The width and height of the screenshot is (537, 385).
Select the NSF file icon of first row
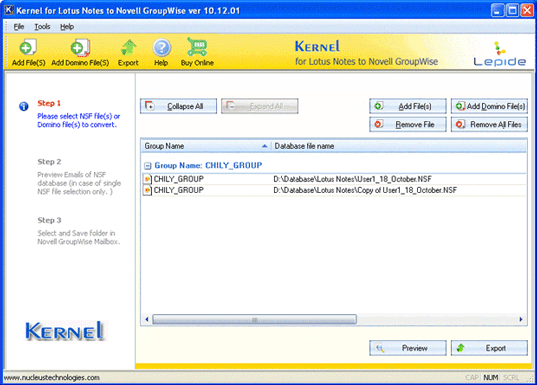147,179
